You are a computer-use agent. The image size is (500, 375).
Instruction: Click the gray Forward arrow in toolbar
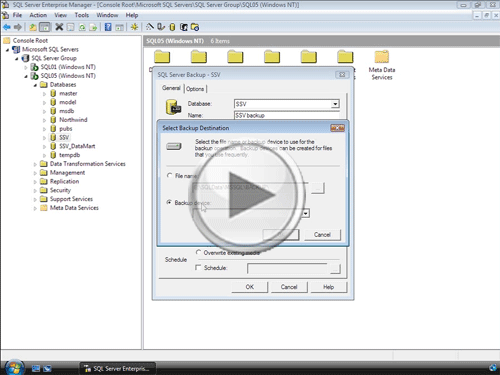[x=18, y=27]
